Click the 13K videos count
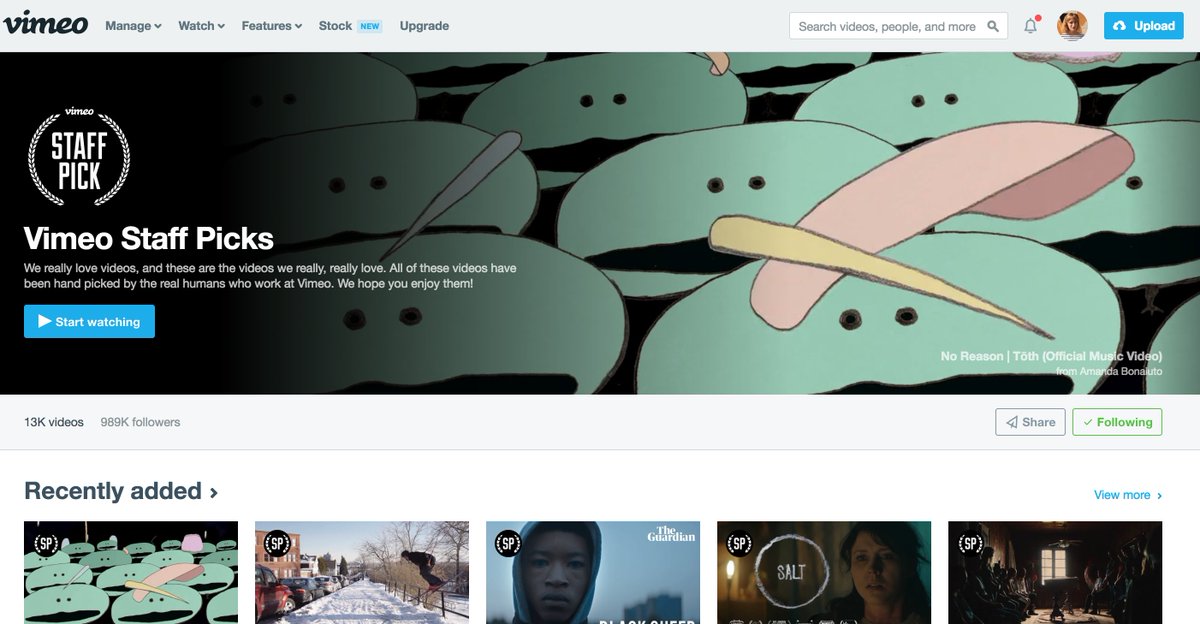Image resolution: width=1200 pixels, height=624 pixels. point(54,422)
